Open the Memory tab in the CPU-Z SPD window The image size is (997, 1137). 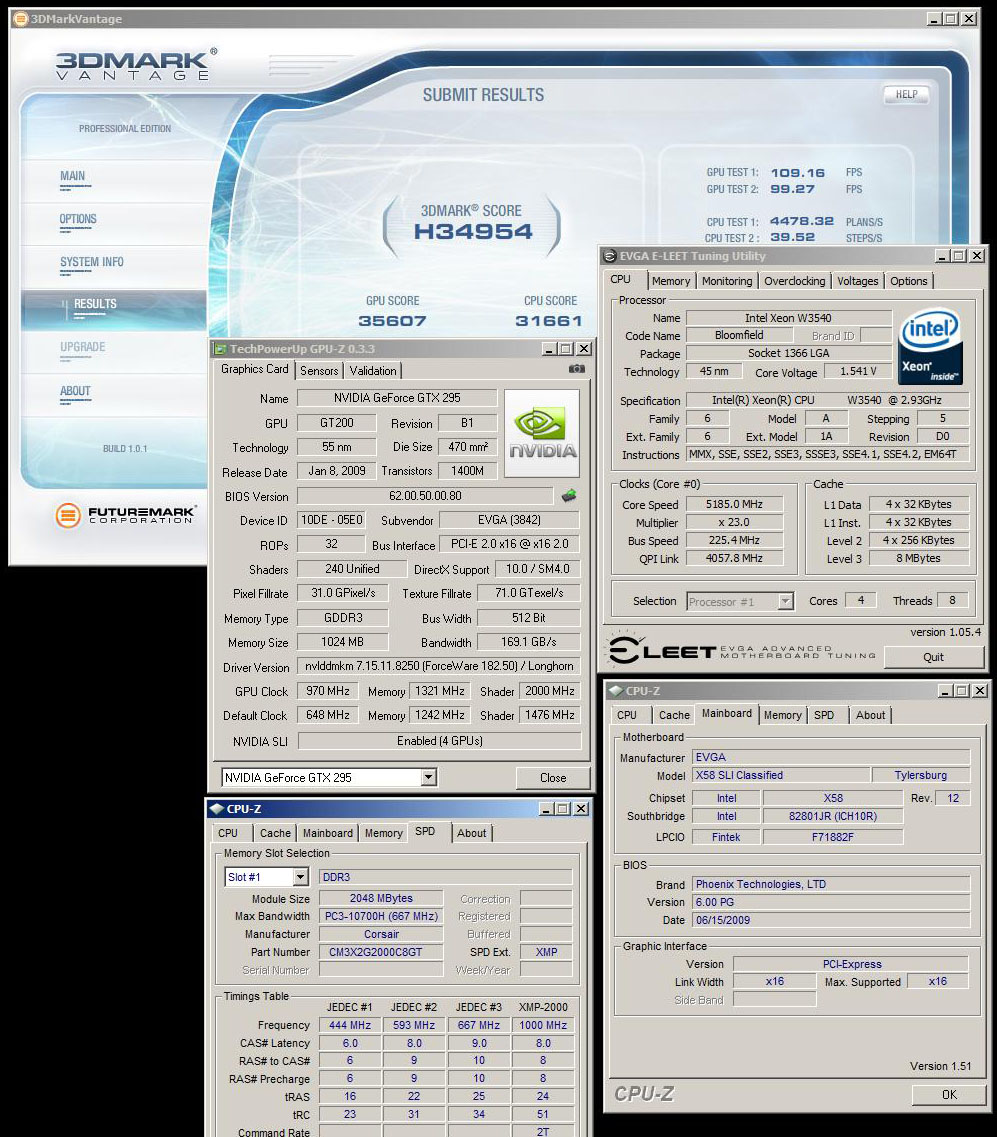384,833
